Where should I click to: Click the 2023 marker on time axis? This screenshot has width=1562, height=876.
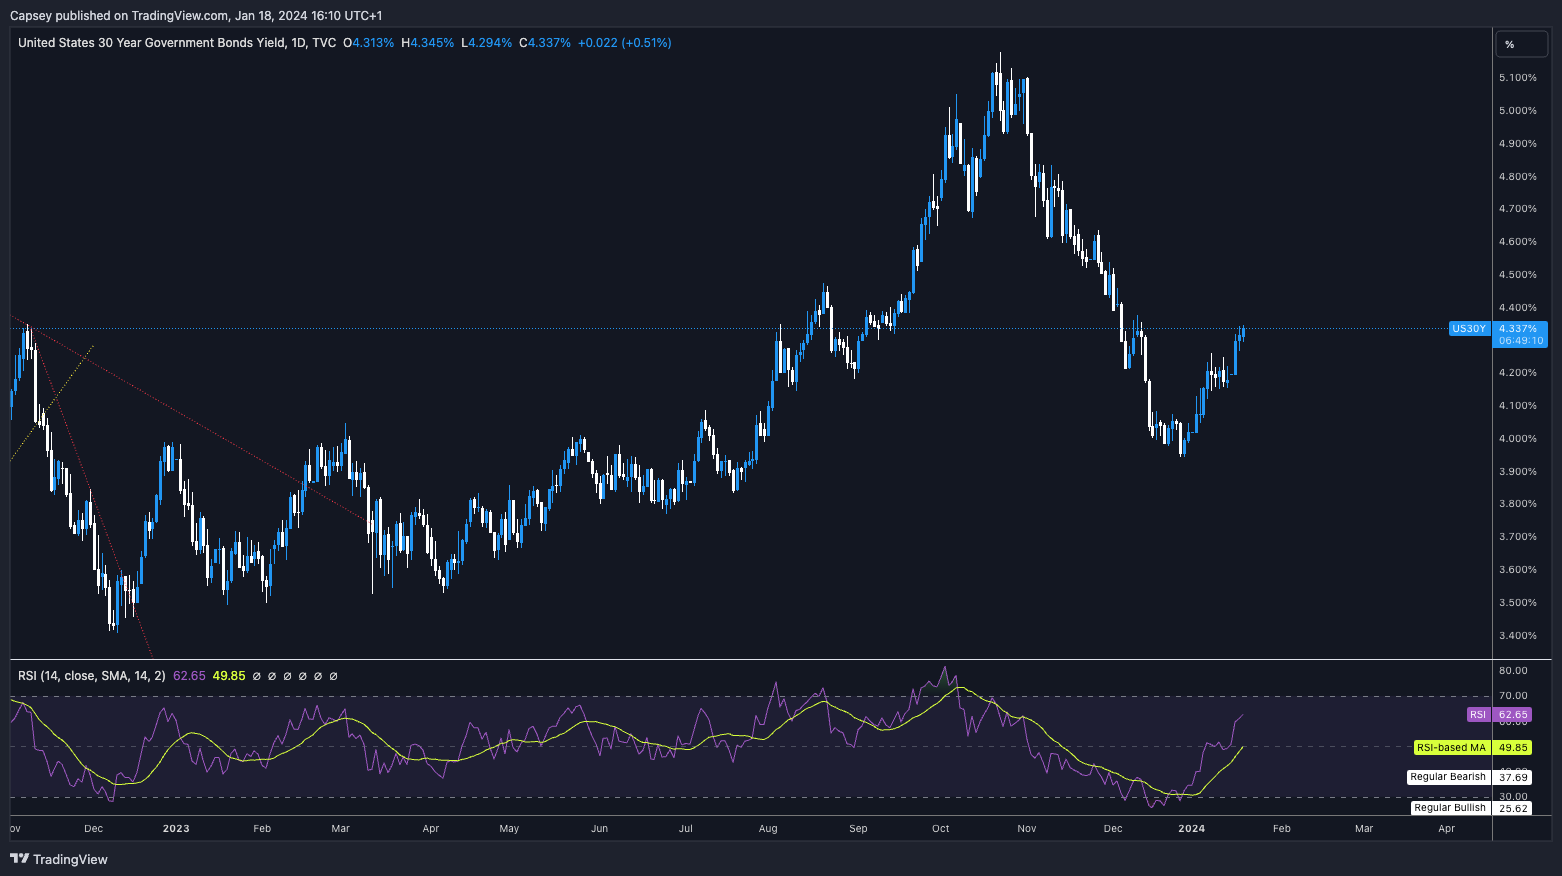pyautogui.click(x=176, y=828)
